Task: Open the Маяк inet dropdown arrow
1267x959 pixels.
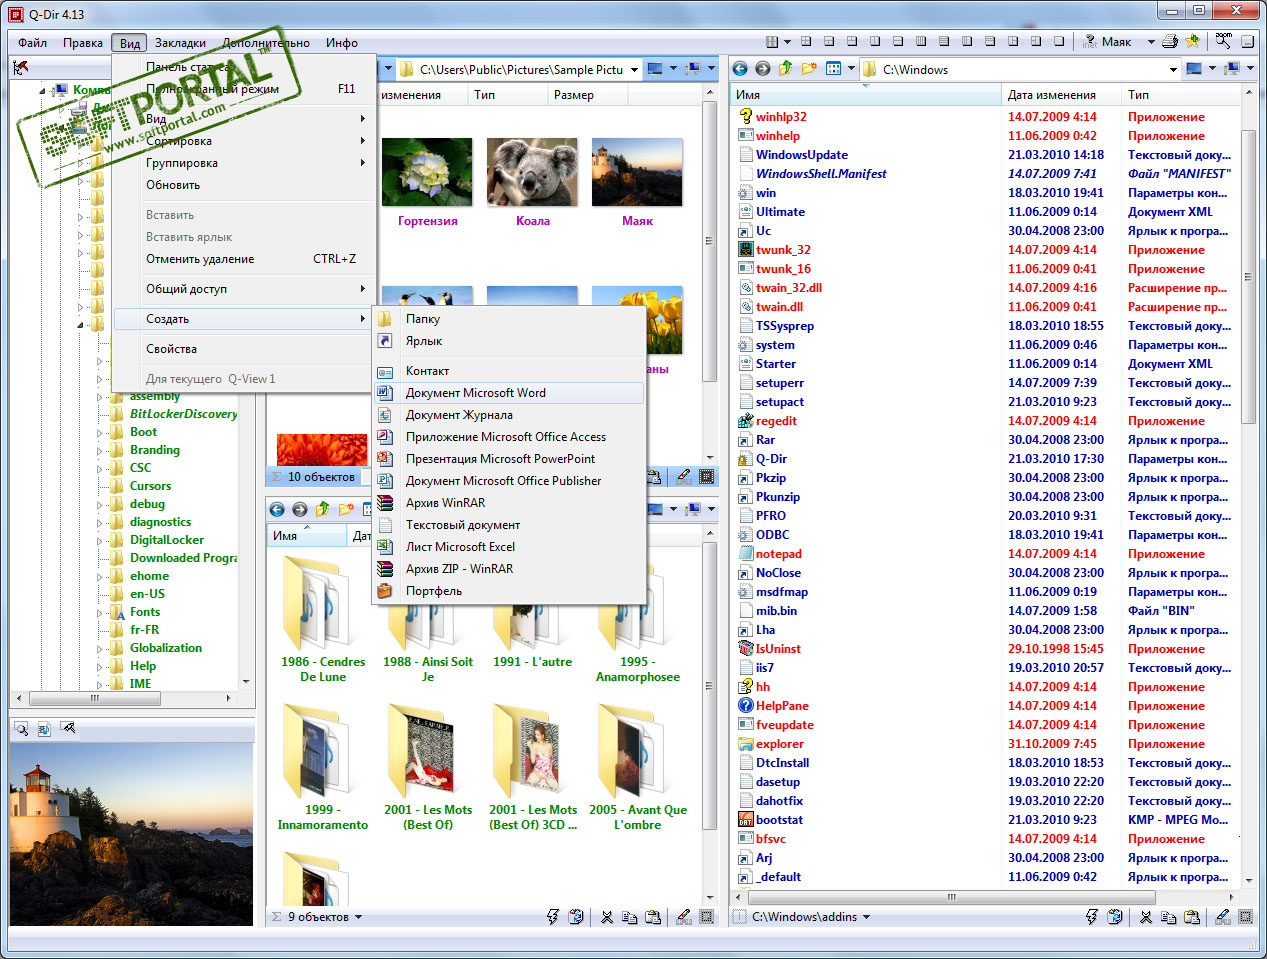Action: click(x=1151, y=42)
